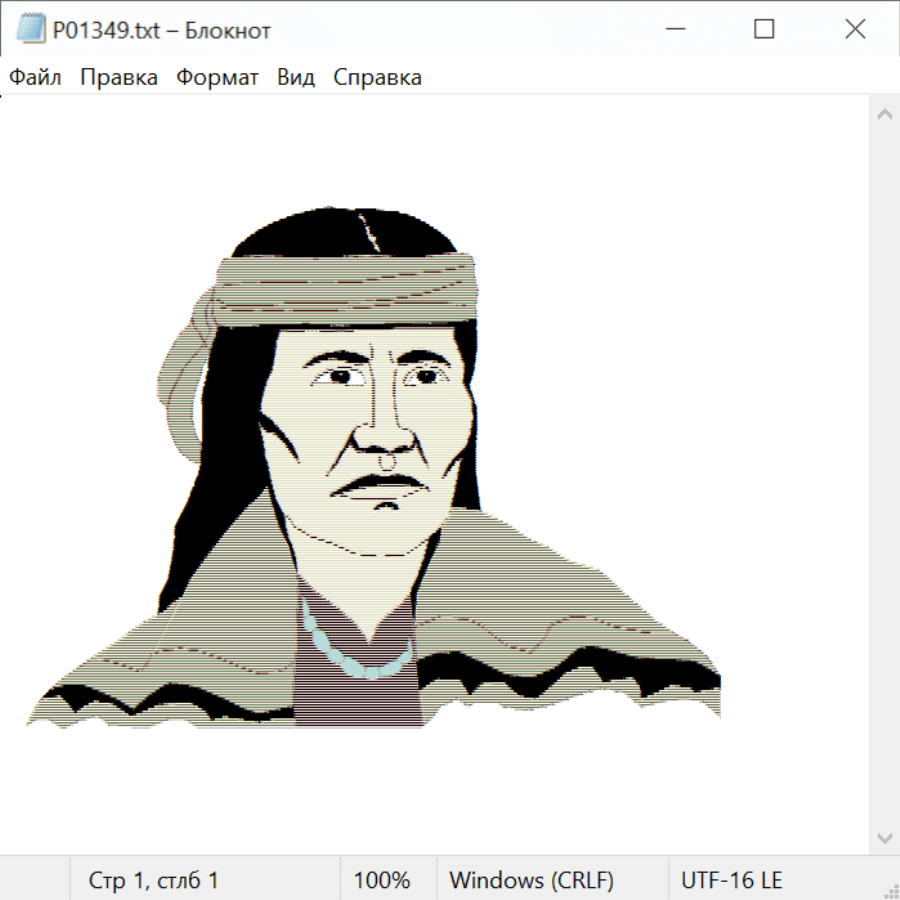Click the UTF-16 LE encoding indicator
900x900 pixels.
(x=732, y=881)
